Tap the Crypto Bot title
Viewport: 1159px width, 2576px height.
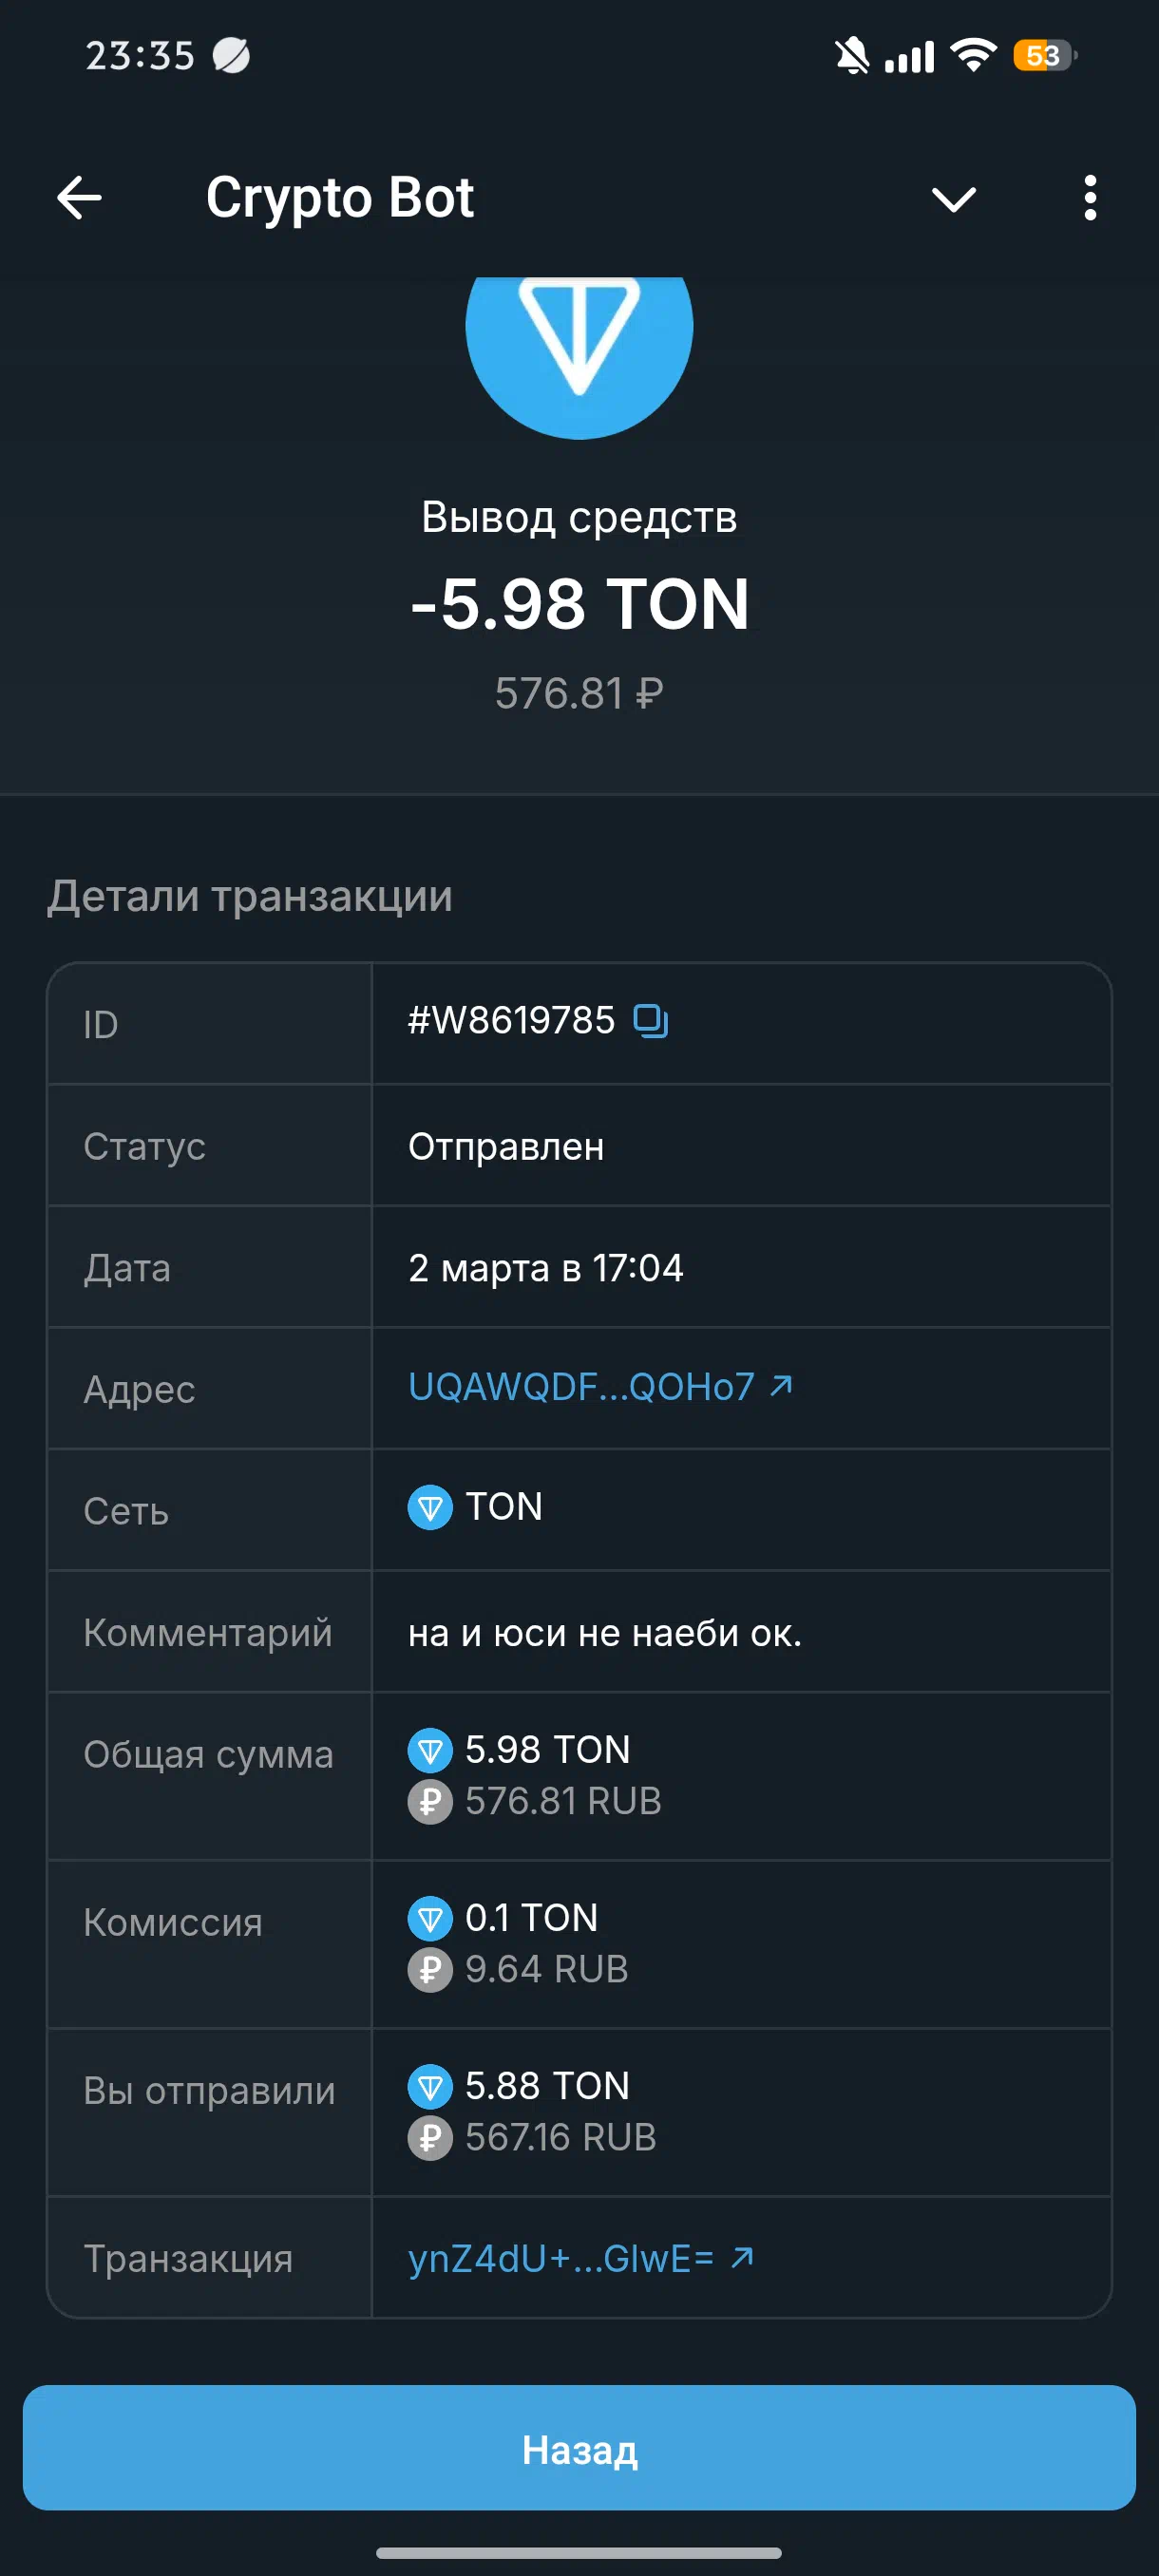[339, 197]
